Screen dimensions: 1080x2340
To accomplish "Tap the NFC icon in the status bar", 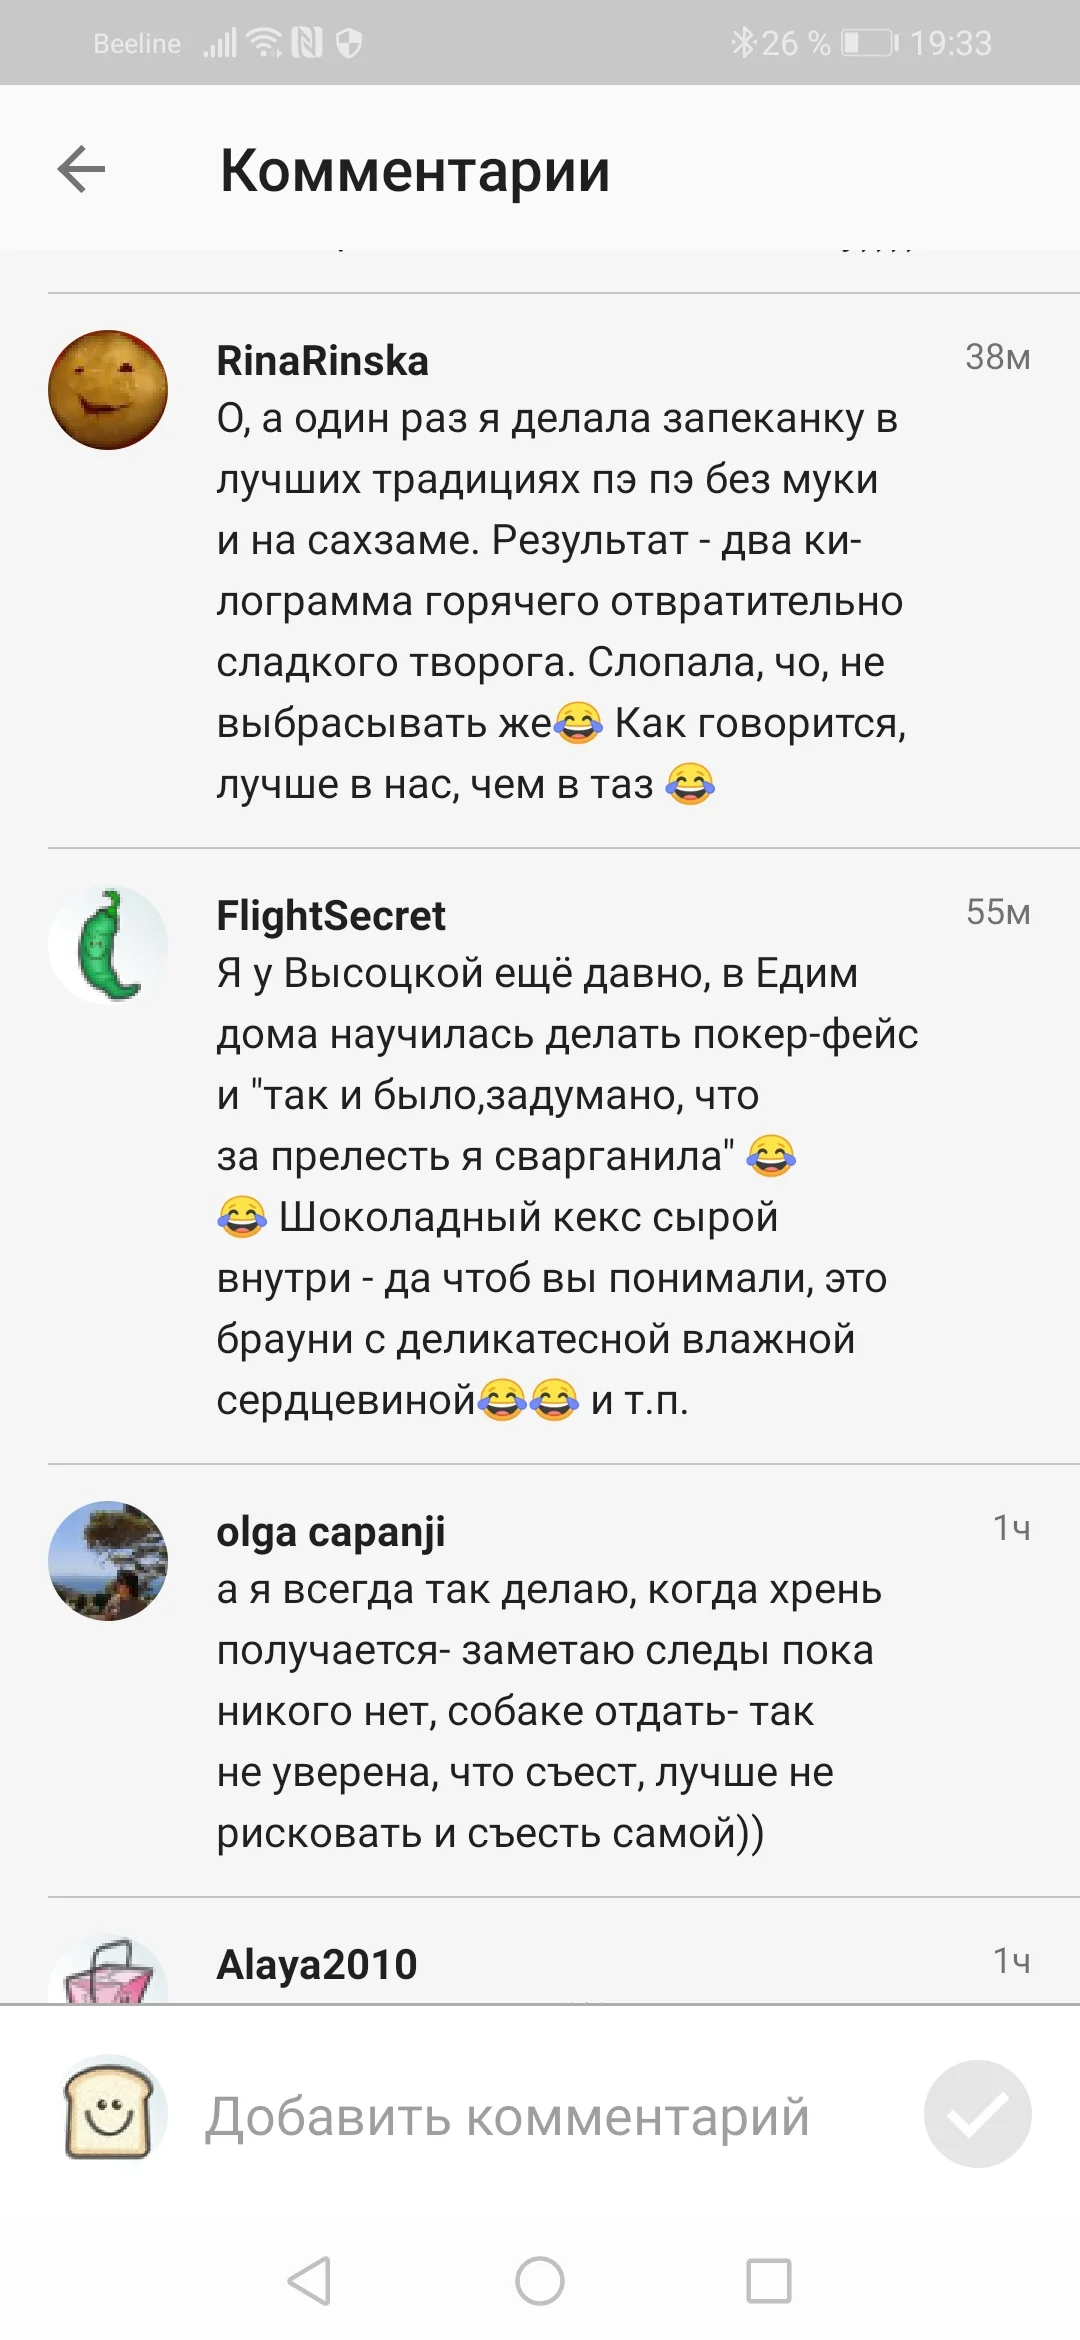I will [306, 43].
